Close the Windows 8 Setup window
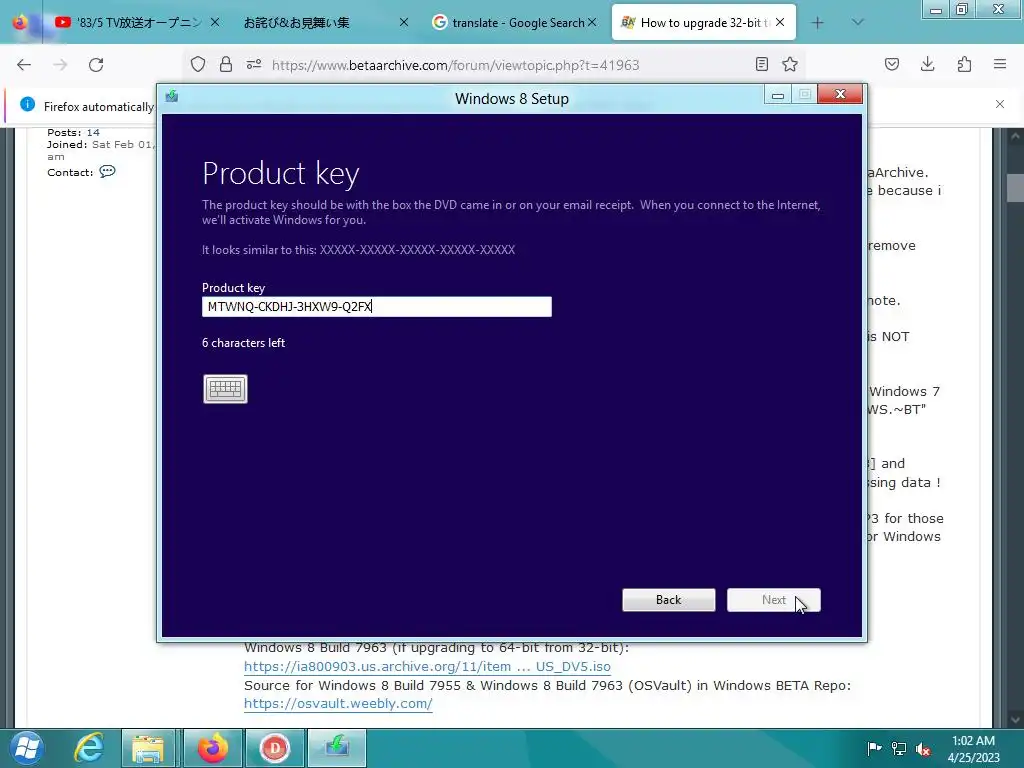Screen dimensions: 1024x768 840,95
